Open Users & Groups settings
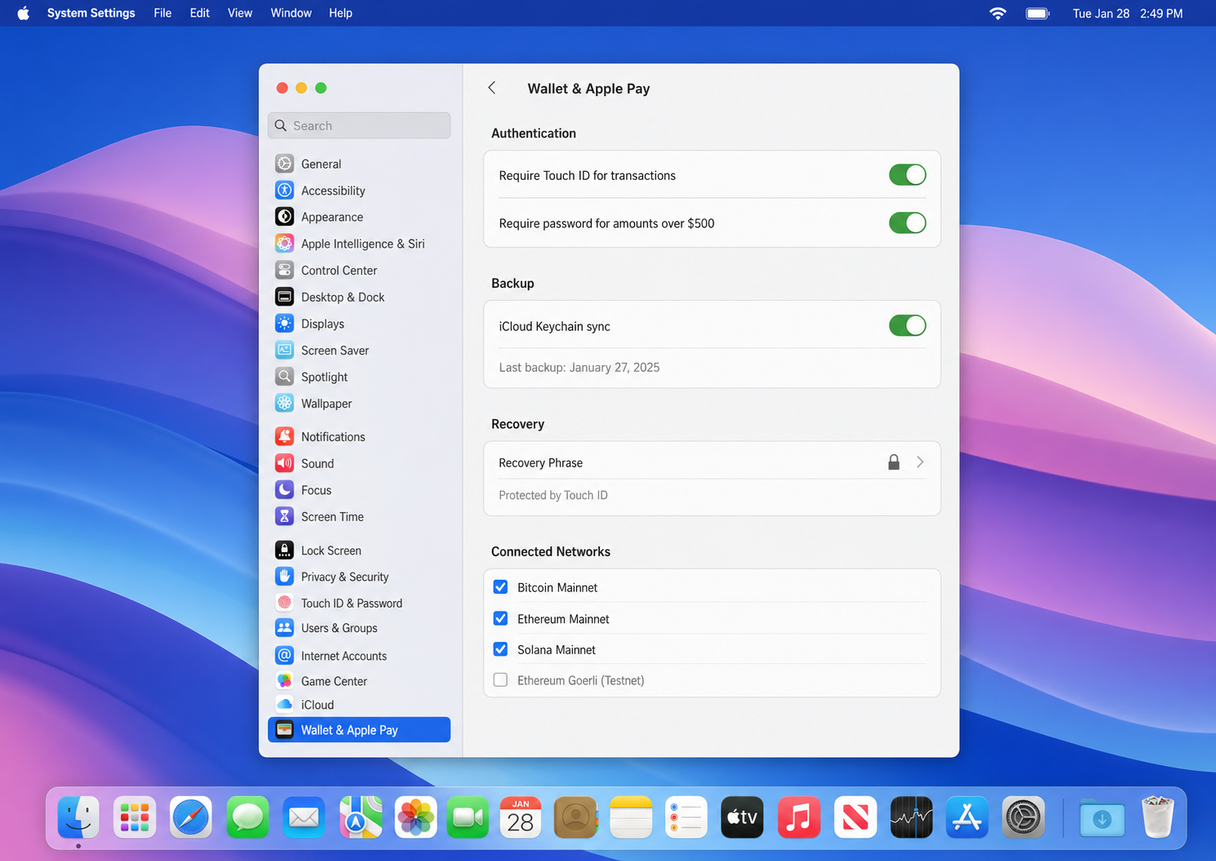Screen dimensions: 1216x861 coord(359,628)
